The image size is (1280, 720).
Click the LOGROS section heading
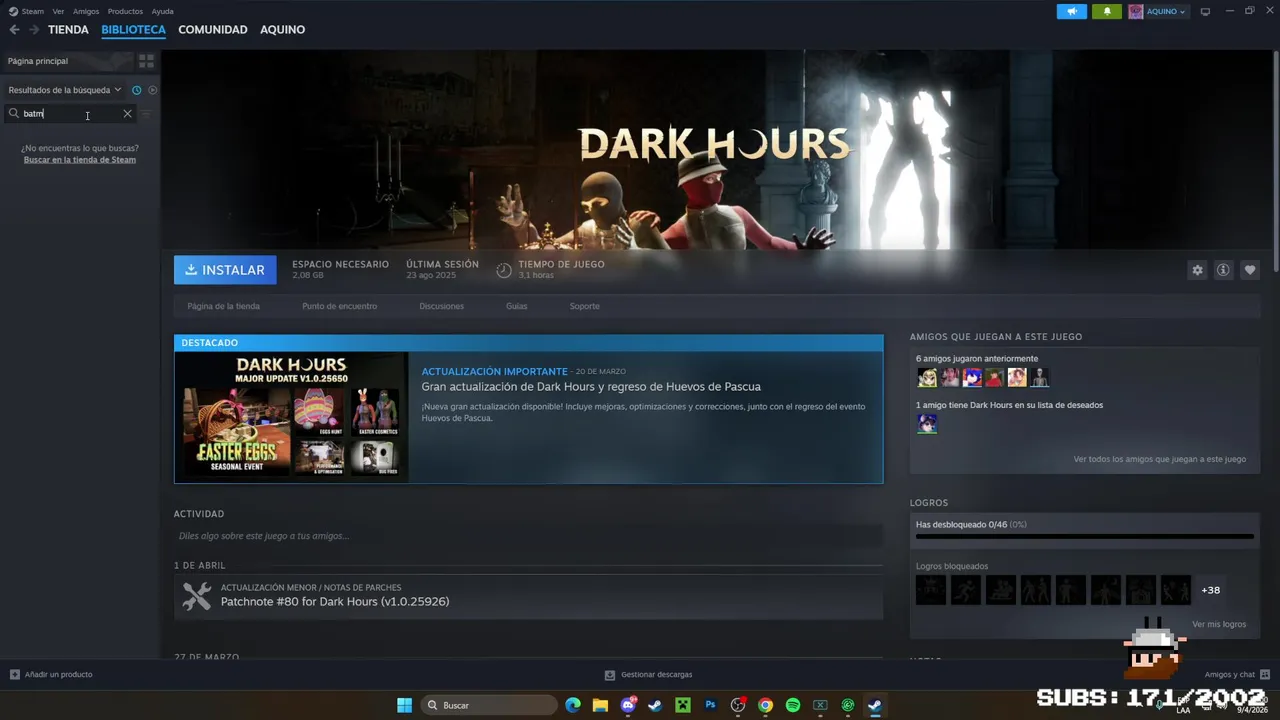(x=929, y=503)
